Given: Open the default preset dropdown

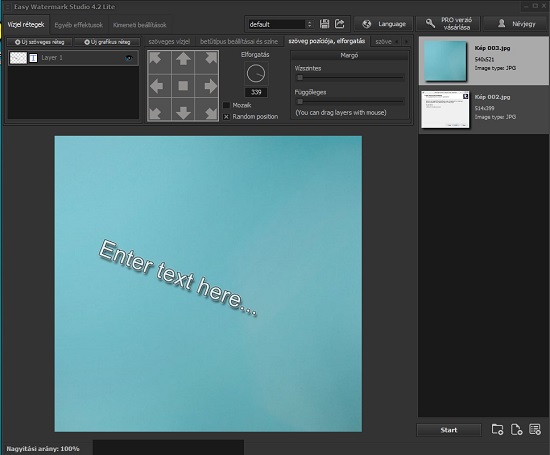Looking at the screenshot, I should (x=280, y=24).
